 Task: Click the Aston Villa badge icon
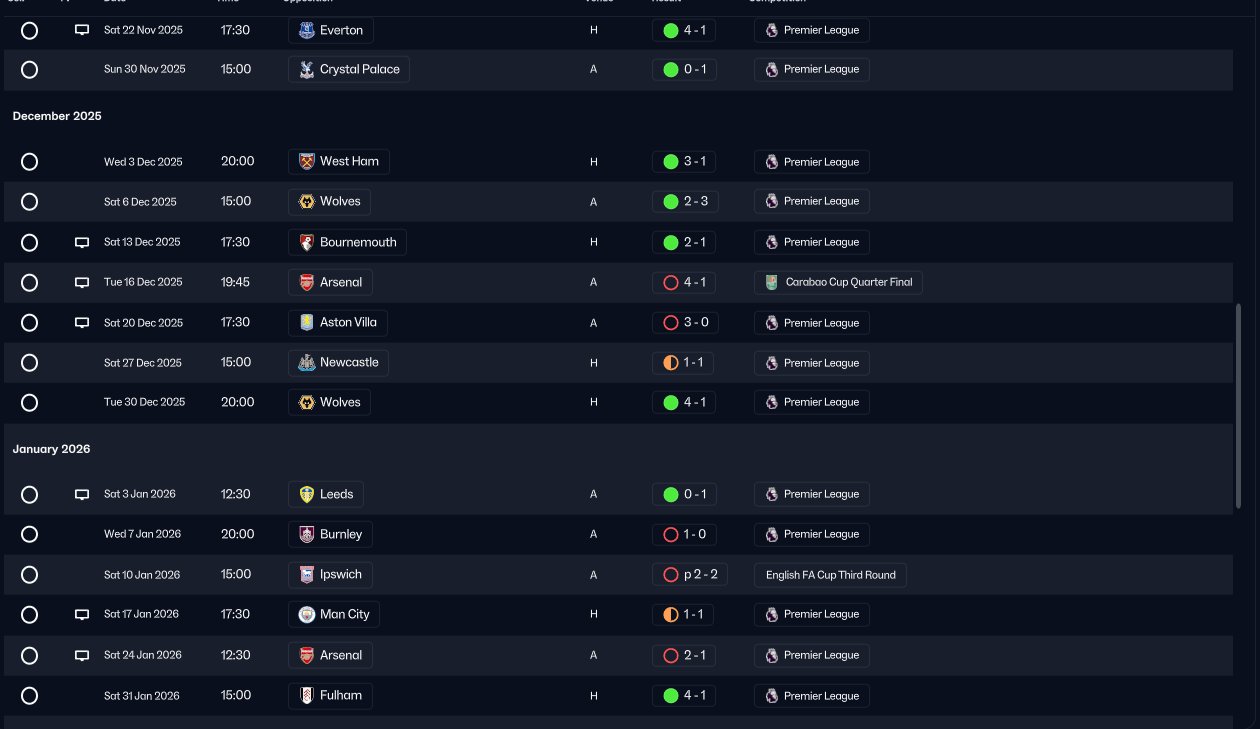[x=306, y=322]
